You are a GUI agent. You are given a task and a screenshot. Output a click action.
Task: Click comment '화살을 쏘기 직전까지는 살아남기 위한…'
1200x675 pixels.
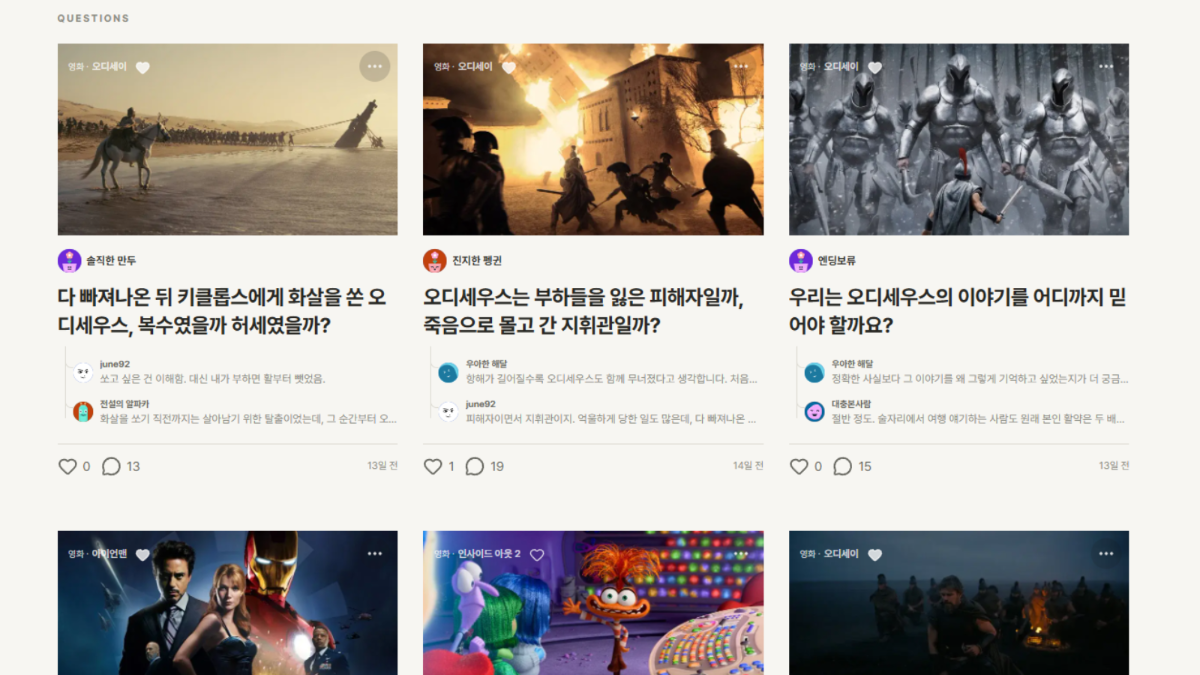click(248, 418)
